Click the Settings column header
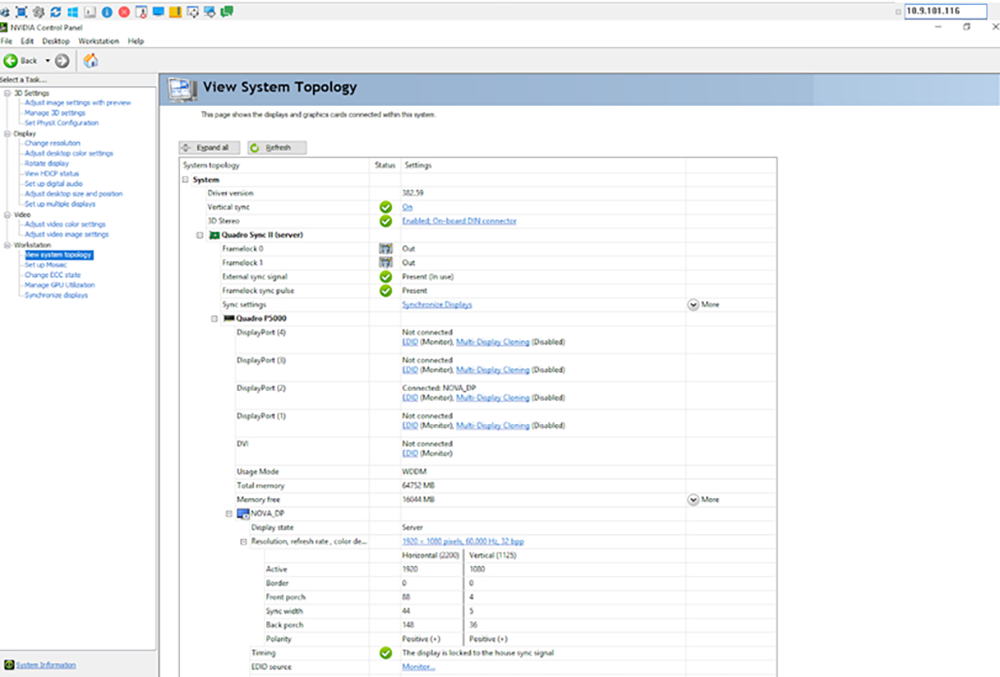The image size is (1000, 677). point(418,165)
